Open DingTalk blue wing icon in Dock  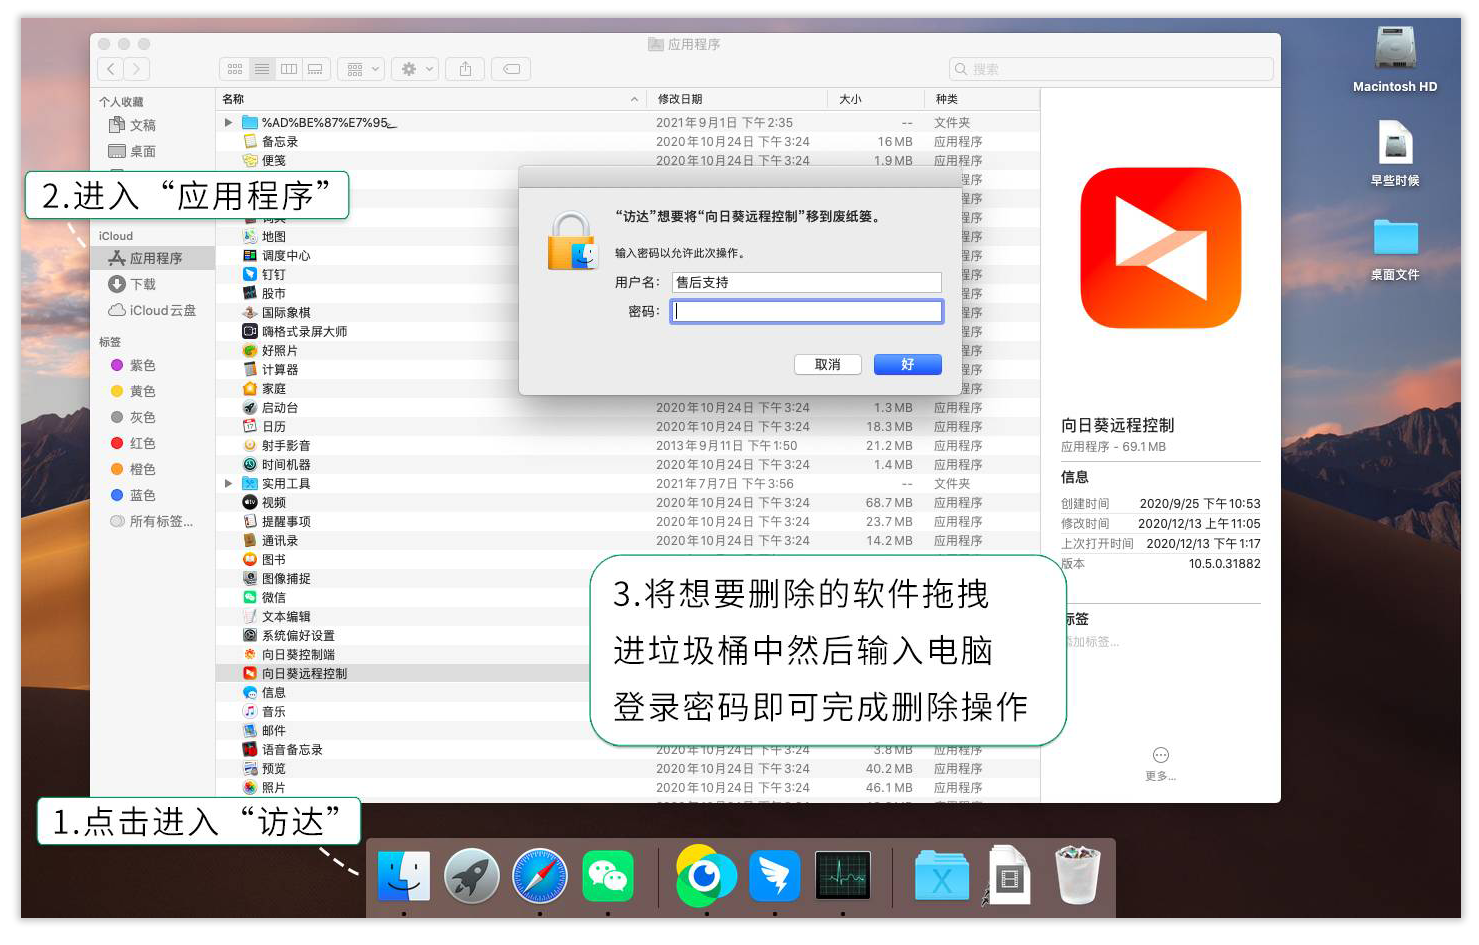point(775,876)
